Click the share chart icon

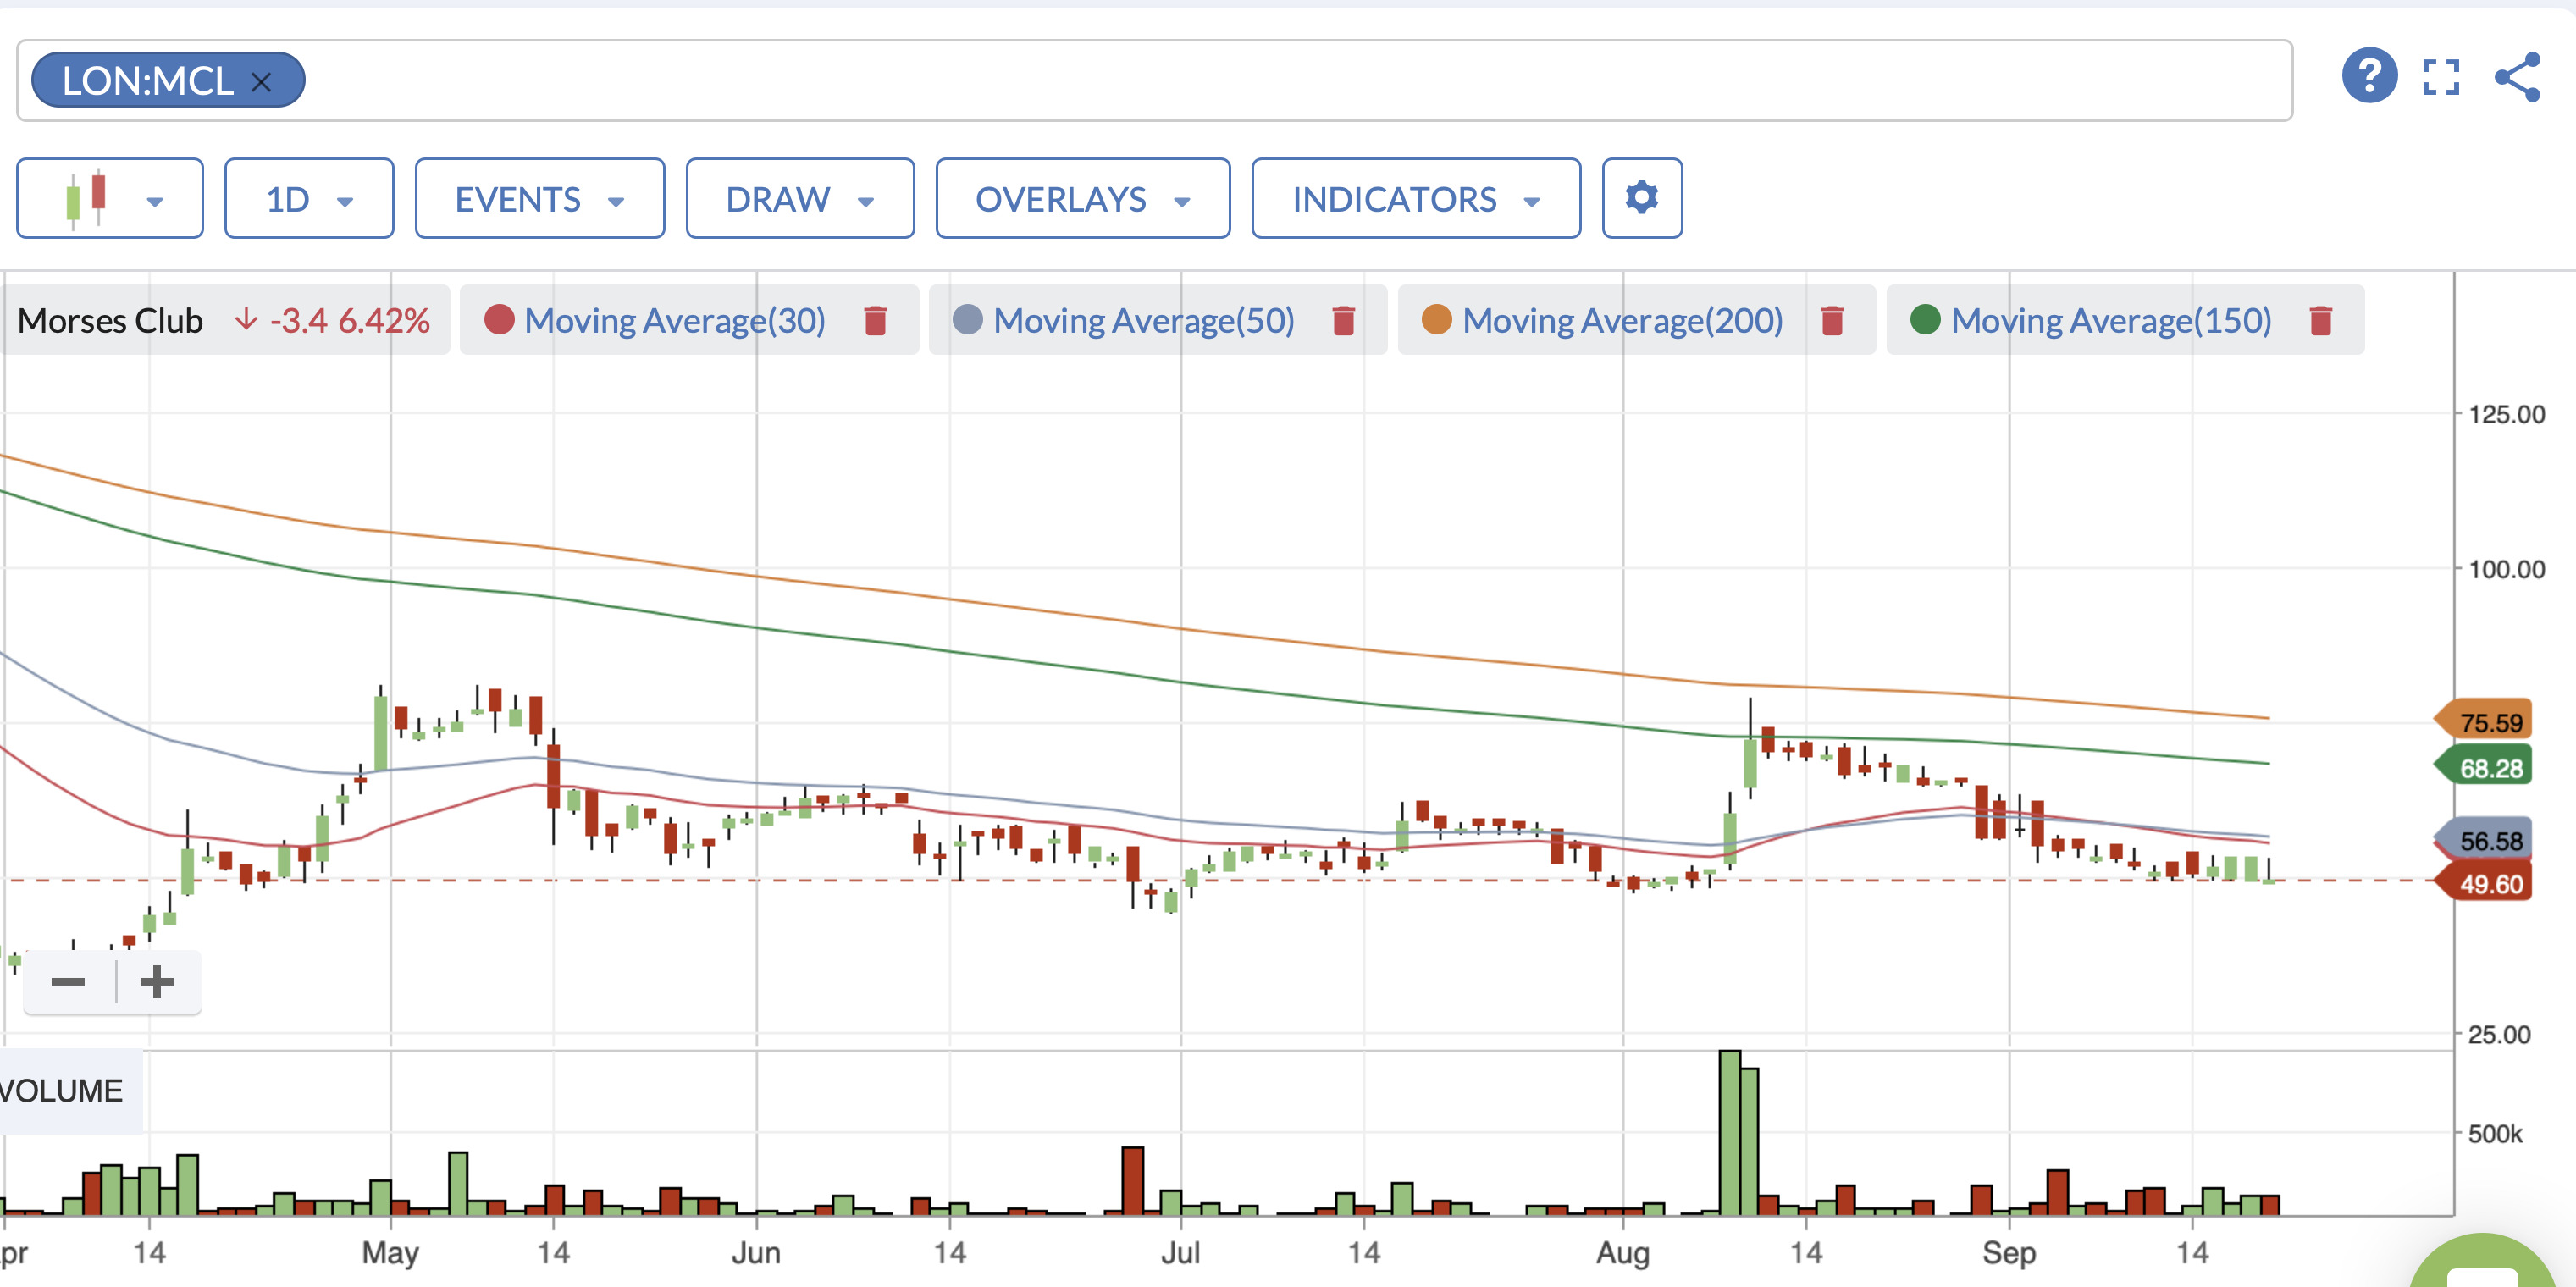pos(2517,77)
